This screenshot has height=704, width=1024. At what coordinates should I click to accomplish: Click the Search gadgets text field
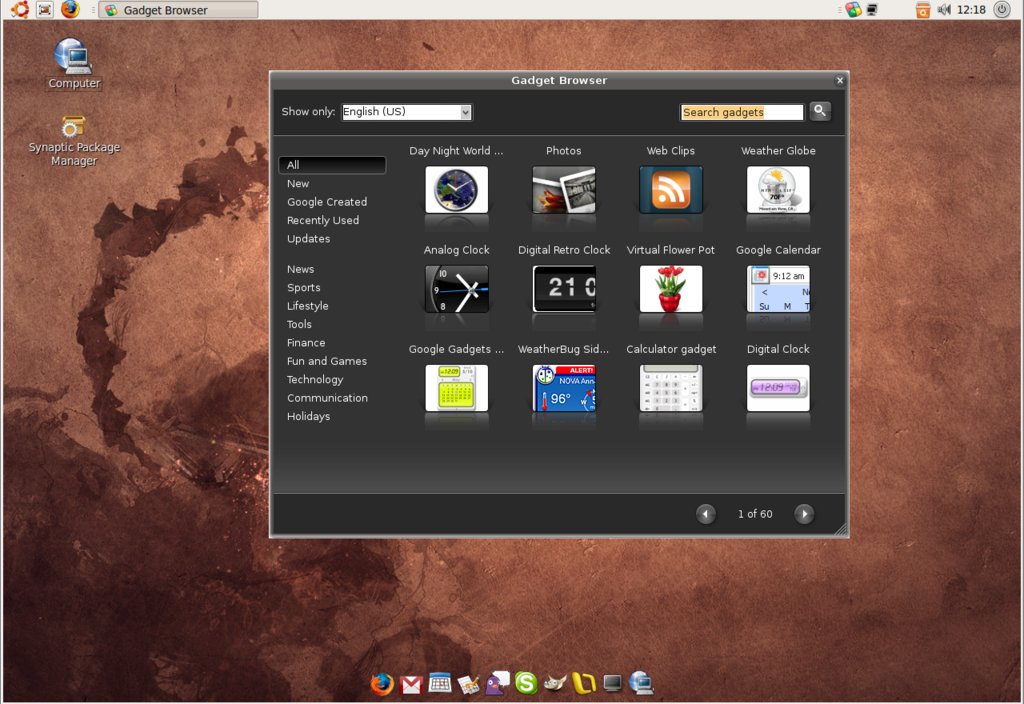click(741, 112)
